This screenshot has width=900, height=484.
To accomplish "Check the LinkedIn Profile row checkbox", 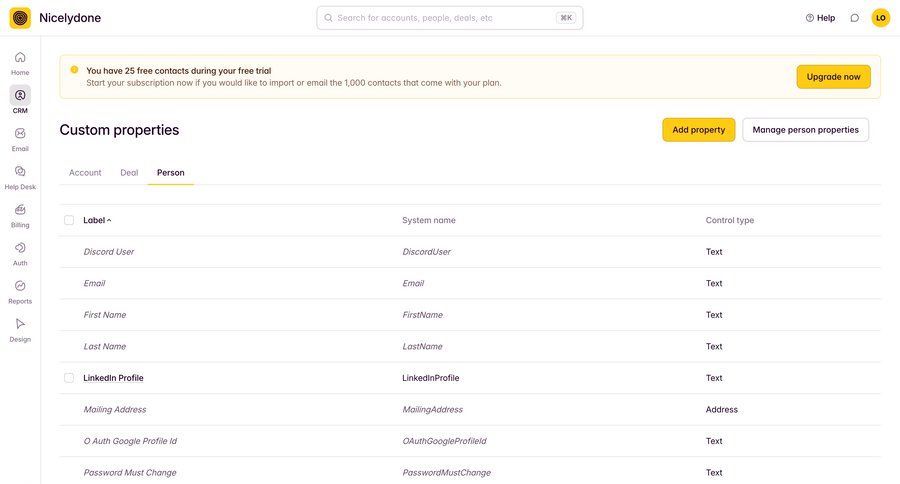I will point(69,378).
